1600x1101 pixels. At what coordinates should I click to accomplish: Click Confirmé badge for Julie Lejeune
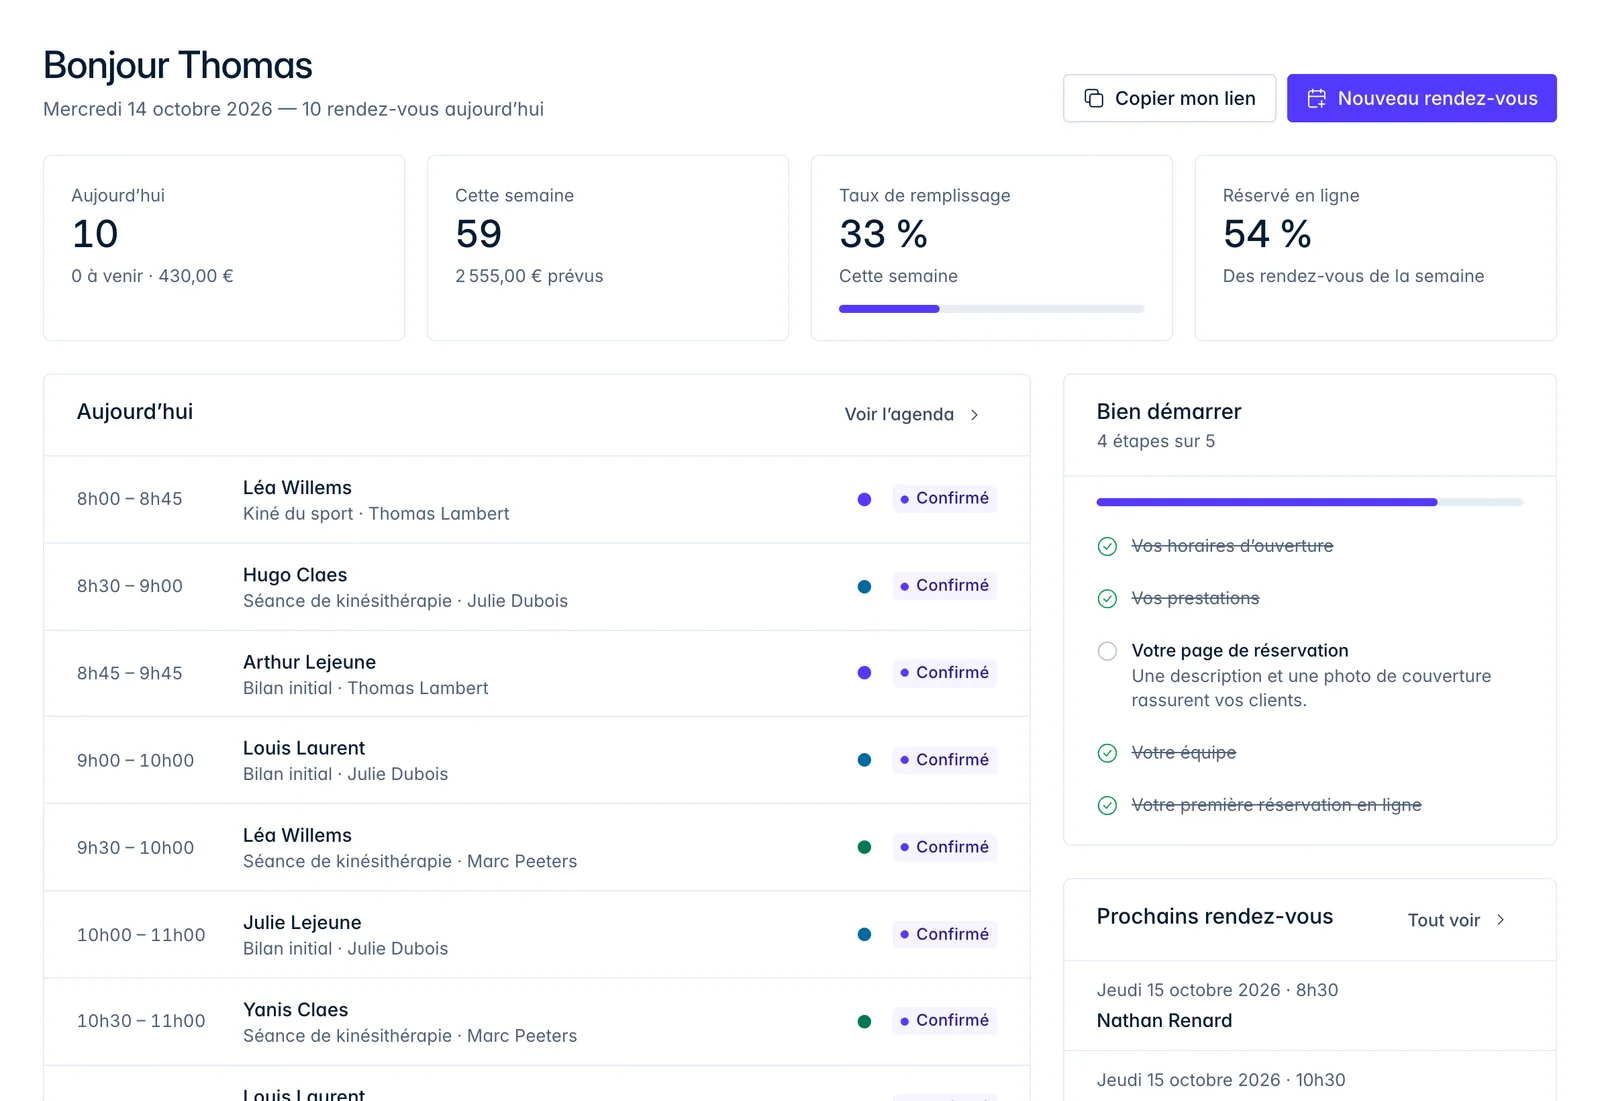click(944, 933)
